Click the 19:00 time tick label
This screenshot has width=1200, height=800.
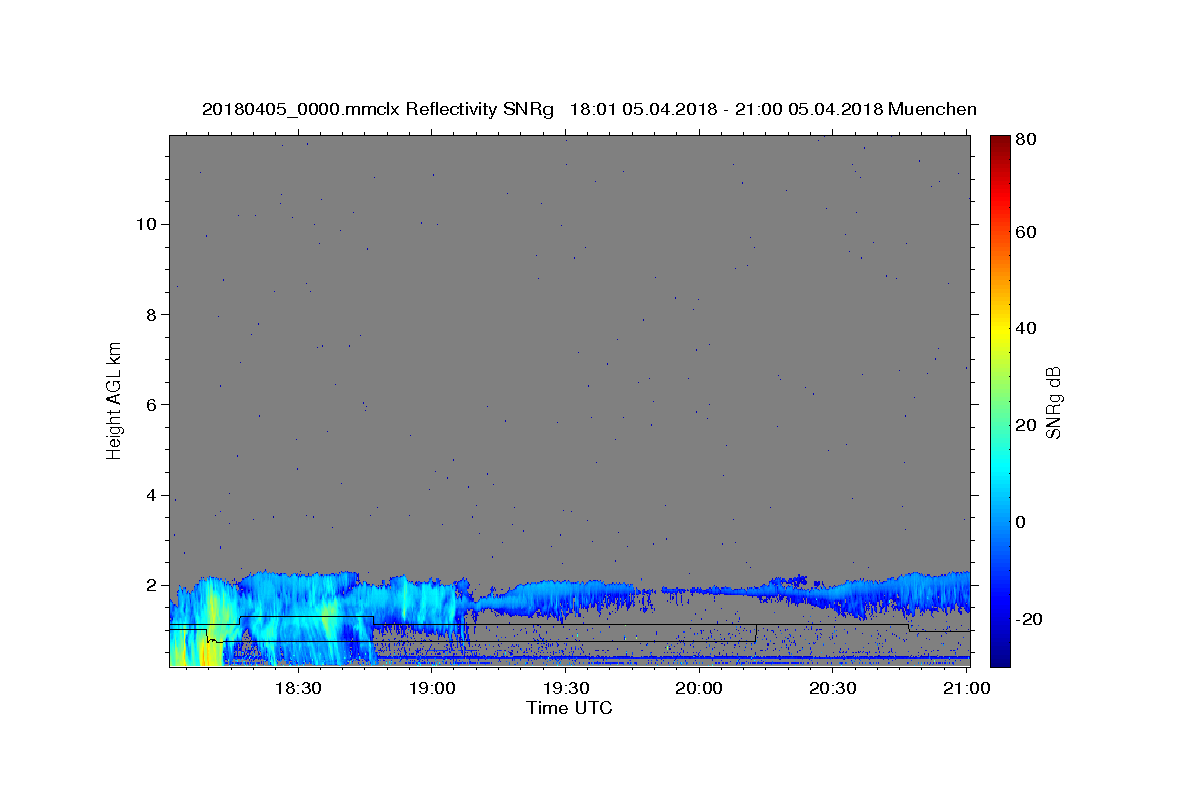pos(431,688)
